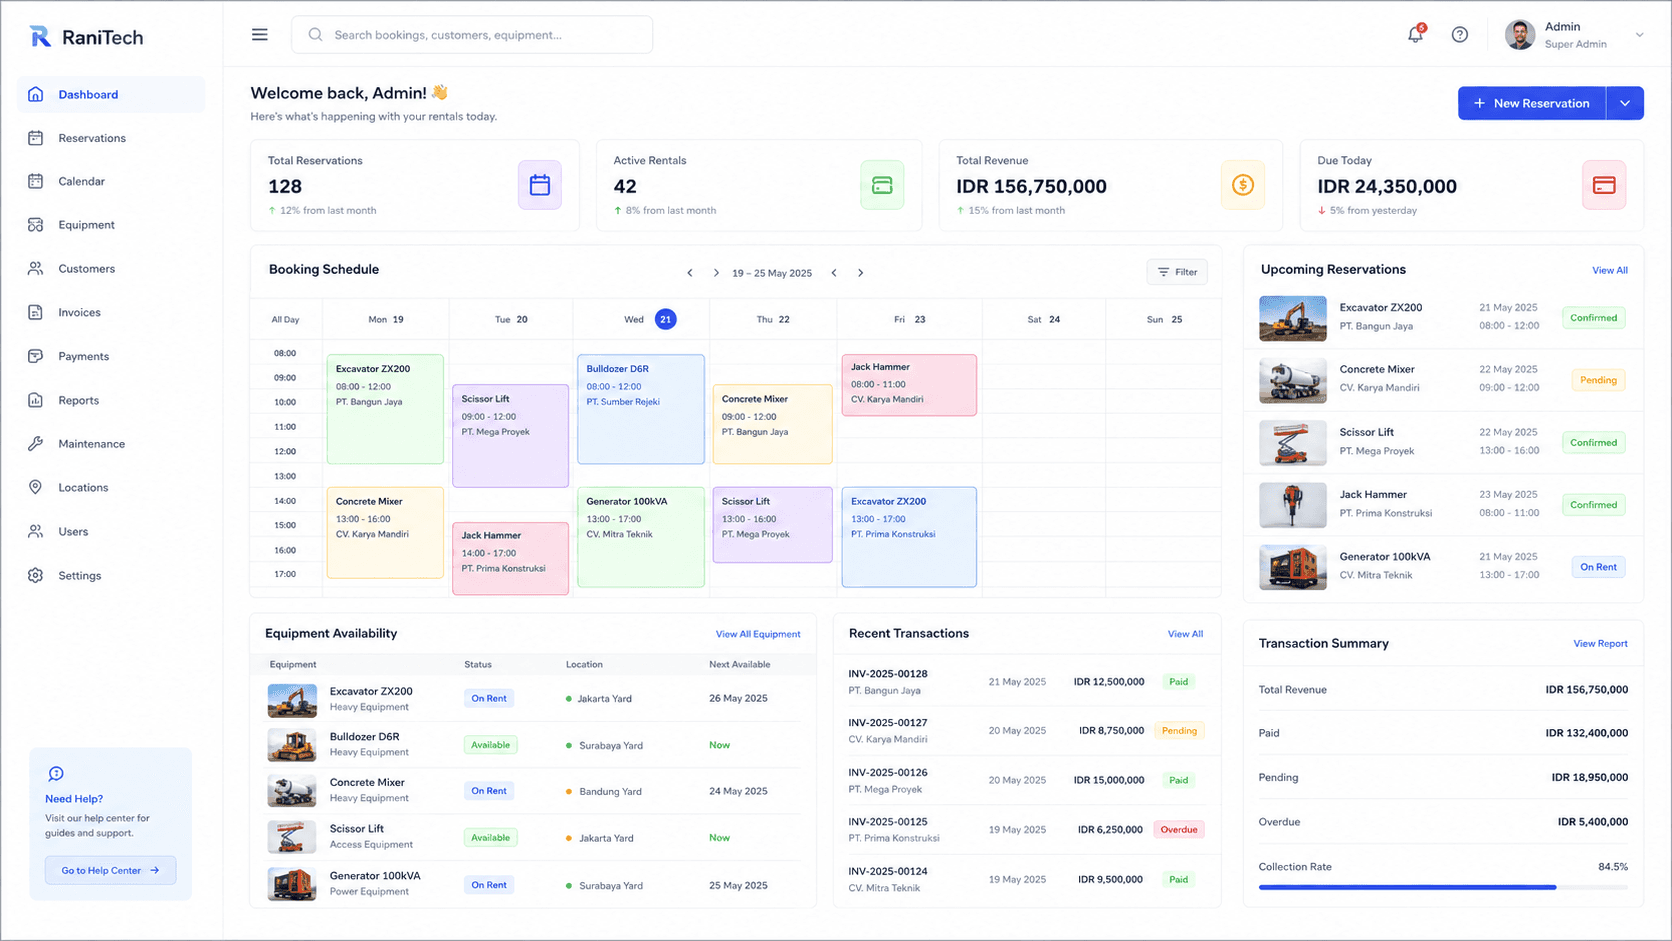This screenshot has height=941, width=1672.
Task: Select the Dashboard menu item
Action: click(x=111, y=94)
